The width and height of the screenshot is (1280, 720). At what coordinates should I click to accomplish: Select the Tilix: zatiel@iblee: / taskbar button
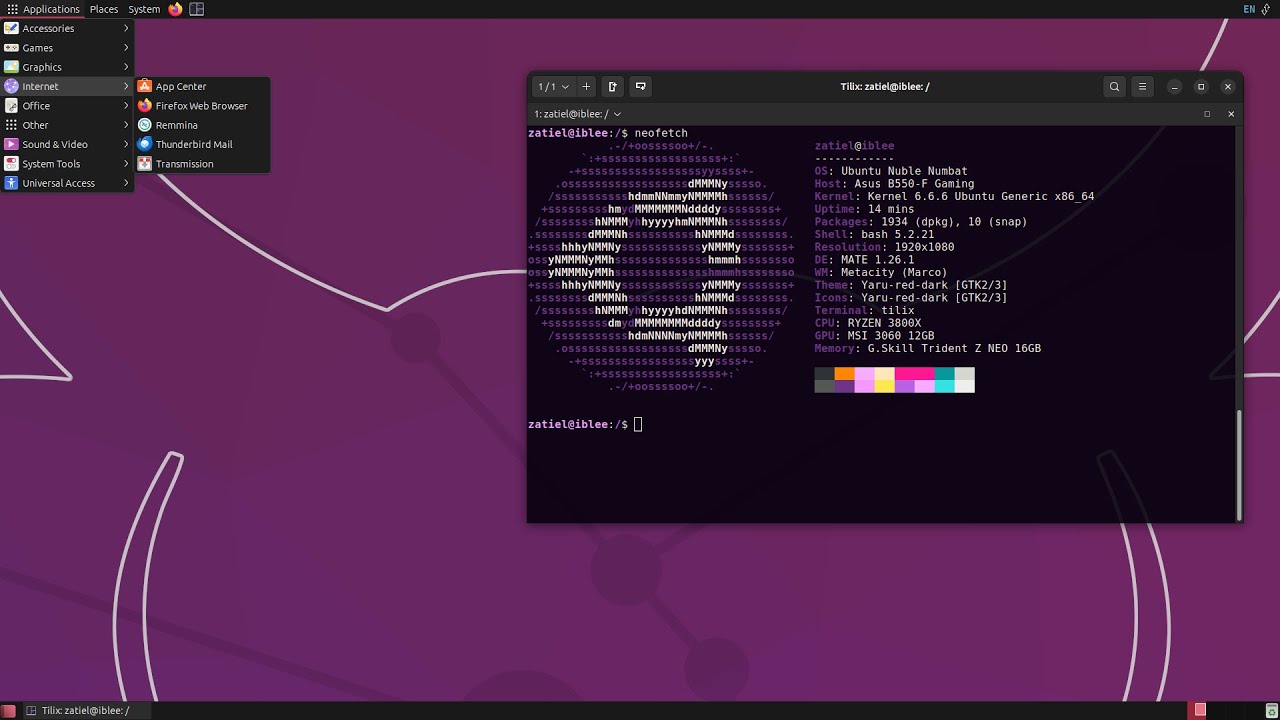[x=87, y=711]
